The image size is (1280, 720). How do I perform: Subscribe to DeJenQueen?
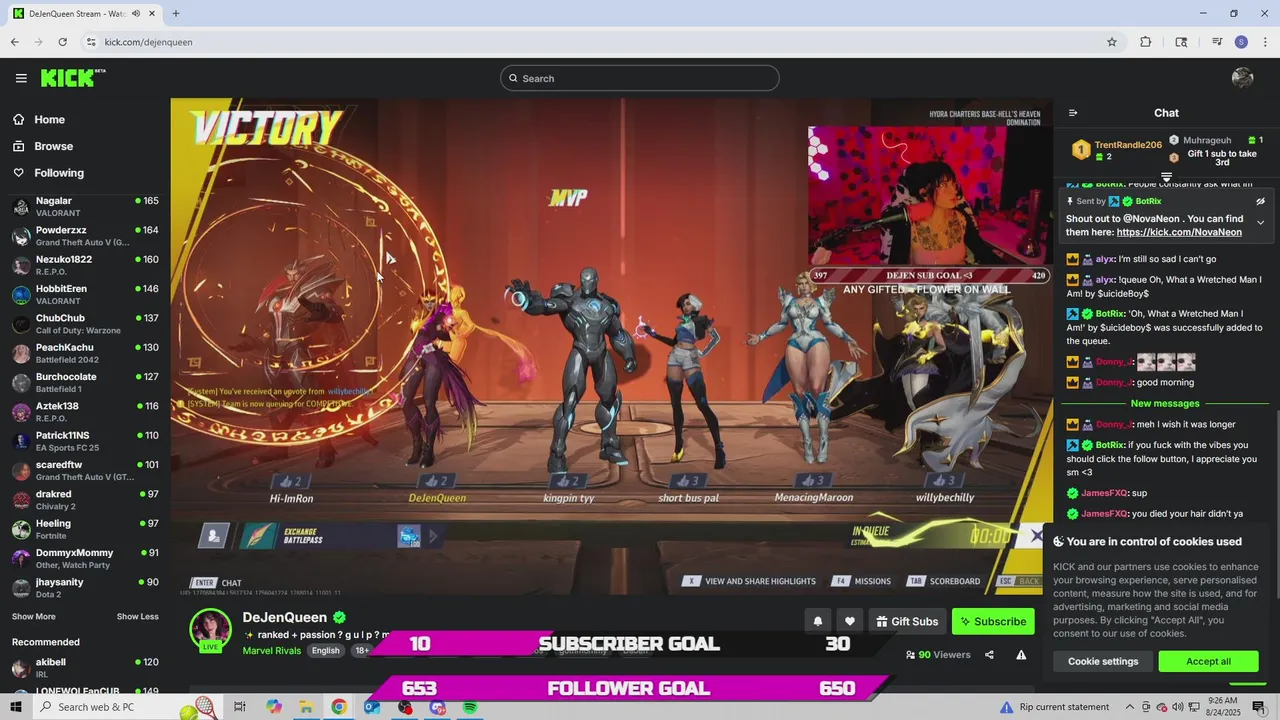(x=993, y=621)
